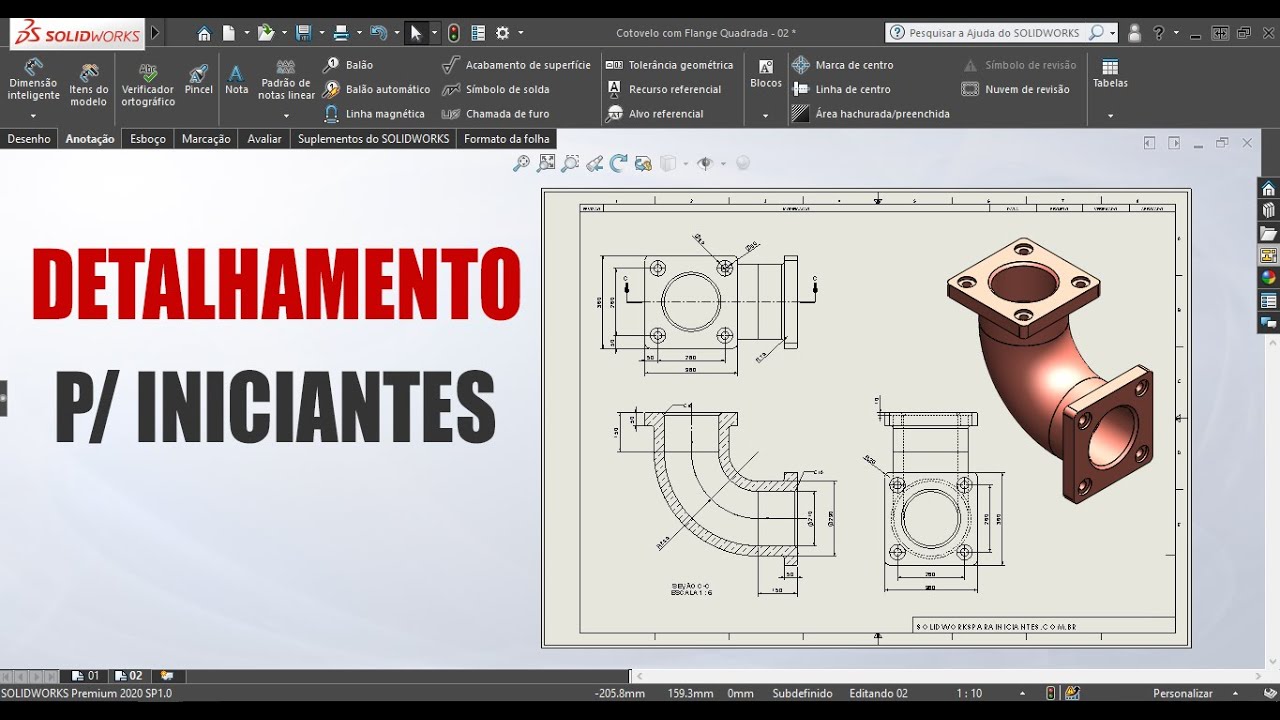
Task: Apply Área hachurada/preenchida
Action: [x=871, y=114]
